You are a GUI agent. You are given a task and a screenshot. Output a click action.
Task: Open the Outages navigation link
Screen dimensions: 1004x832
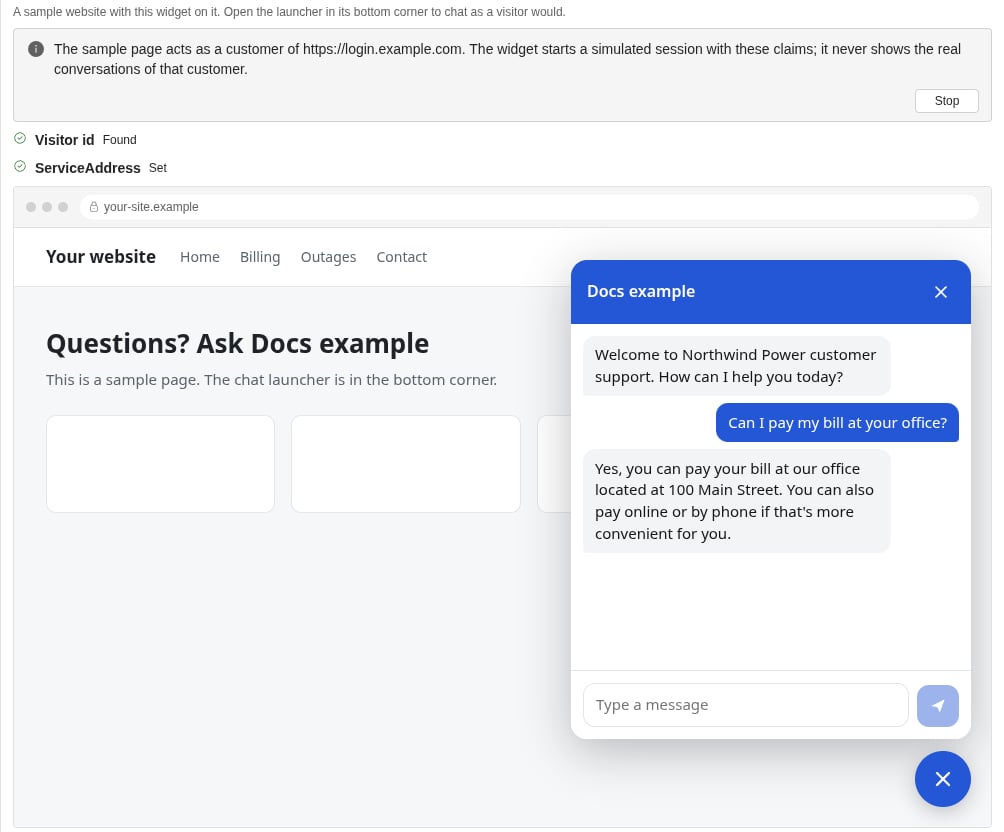328,257
